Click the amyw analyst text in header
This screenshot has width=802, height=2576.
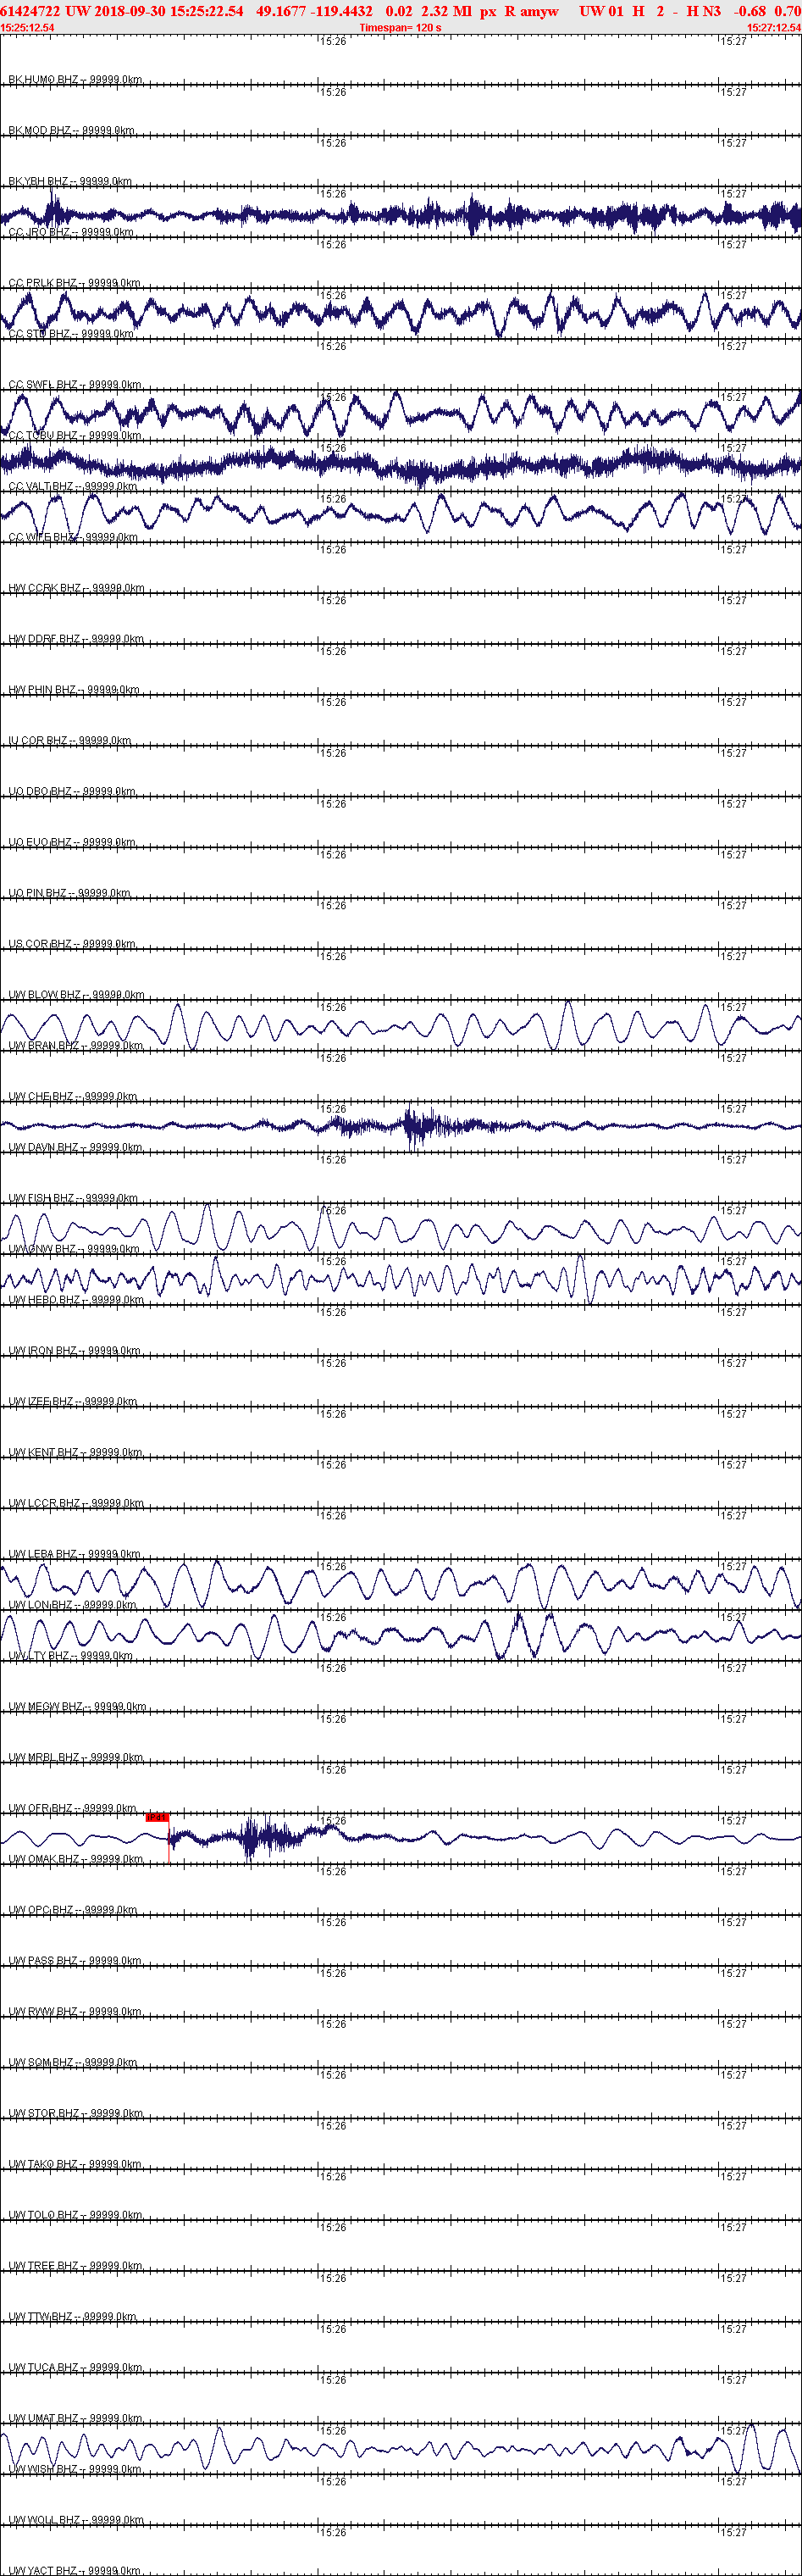point(539,11)
